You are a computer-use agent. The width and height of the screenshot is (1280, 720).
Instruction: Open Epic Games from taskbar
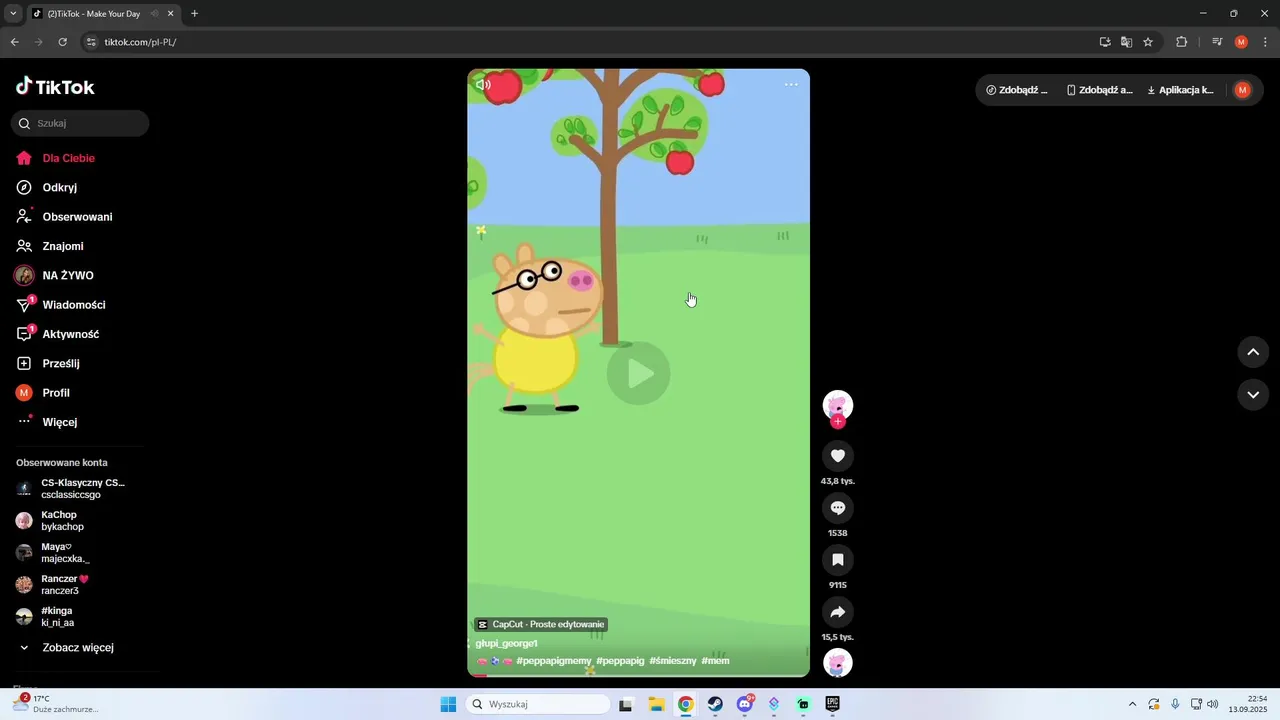832,704
